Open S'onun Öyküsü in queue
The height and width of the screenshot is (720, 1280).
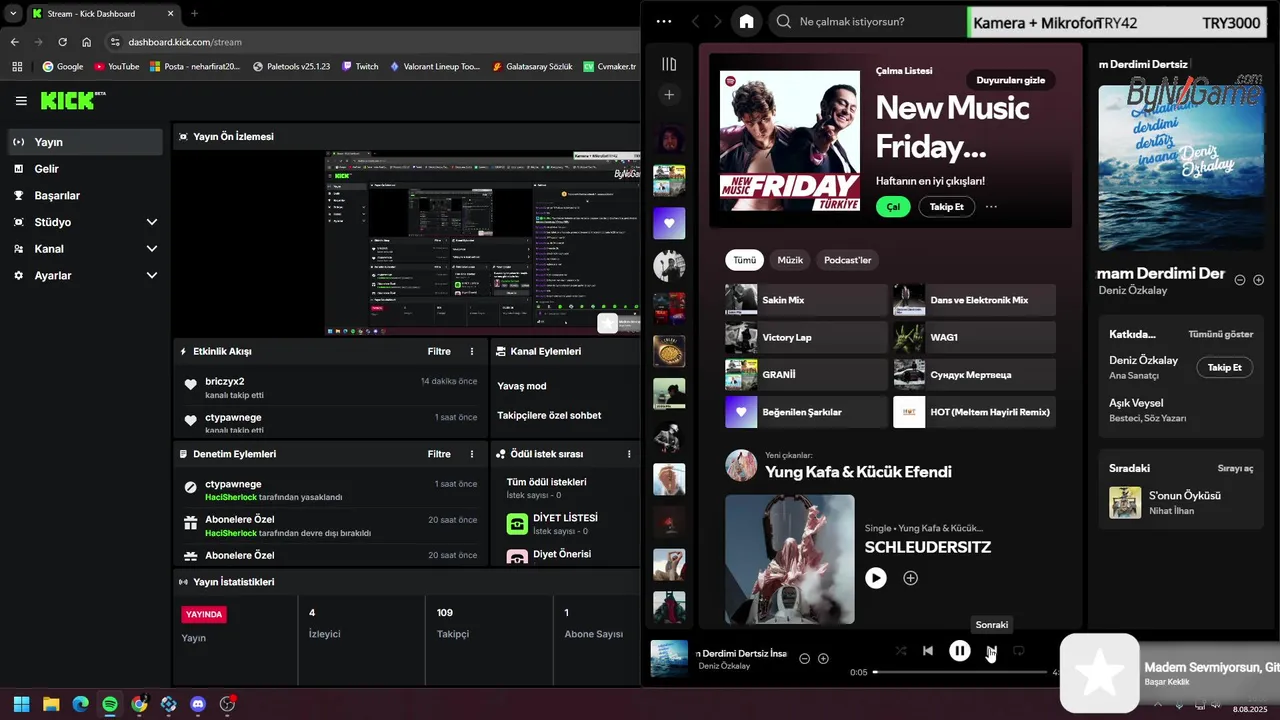[x=1181, y=502]
